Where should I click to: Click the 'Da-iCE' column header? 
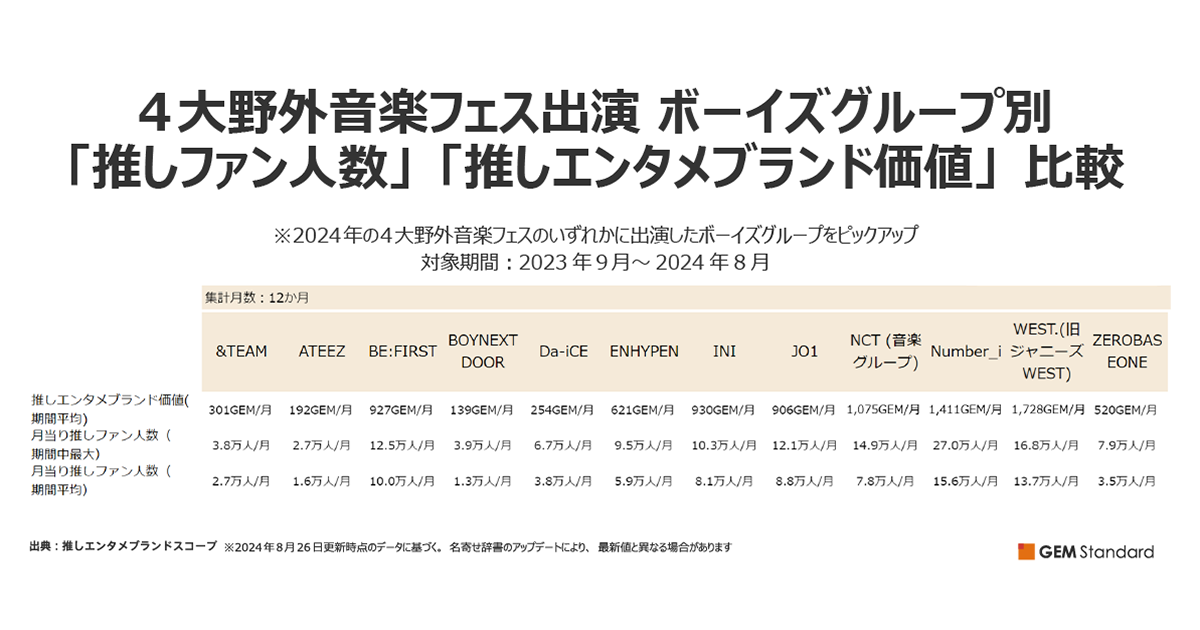564,351
